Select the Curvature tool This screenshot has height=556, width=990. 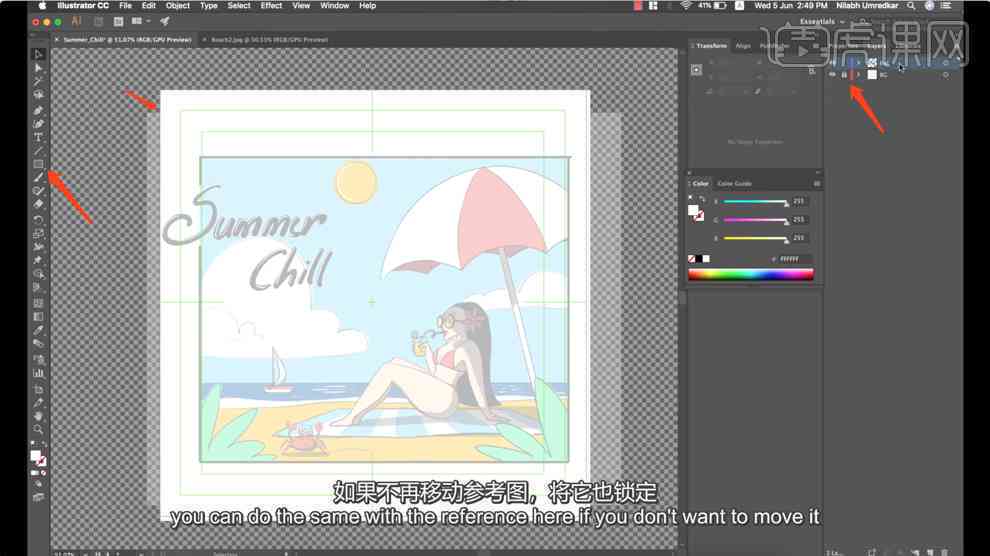tap(39, 124)
